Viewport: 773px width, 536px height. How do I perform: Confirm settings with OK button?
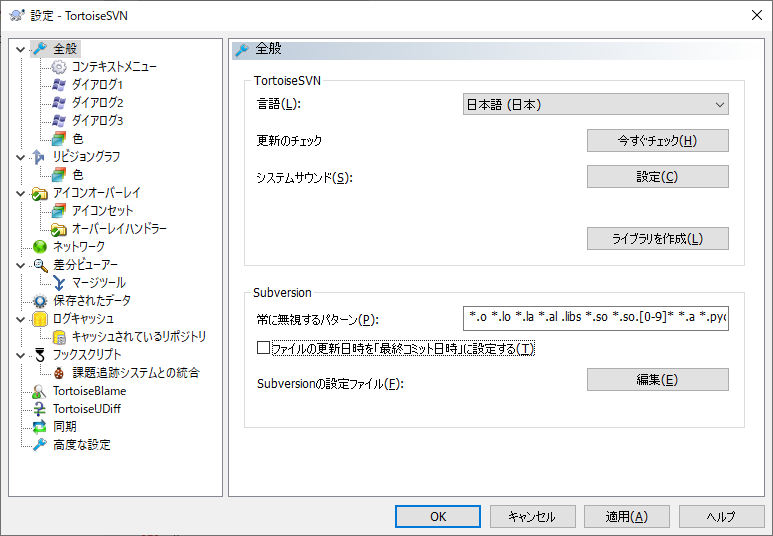(x=438, y=516)
